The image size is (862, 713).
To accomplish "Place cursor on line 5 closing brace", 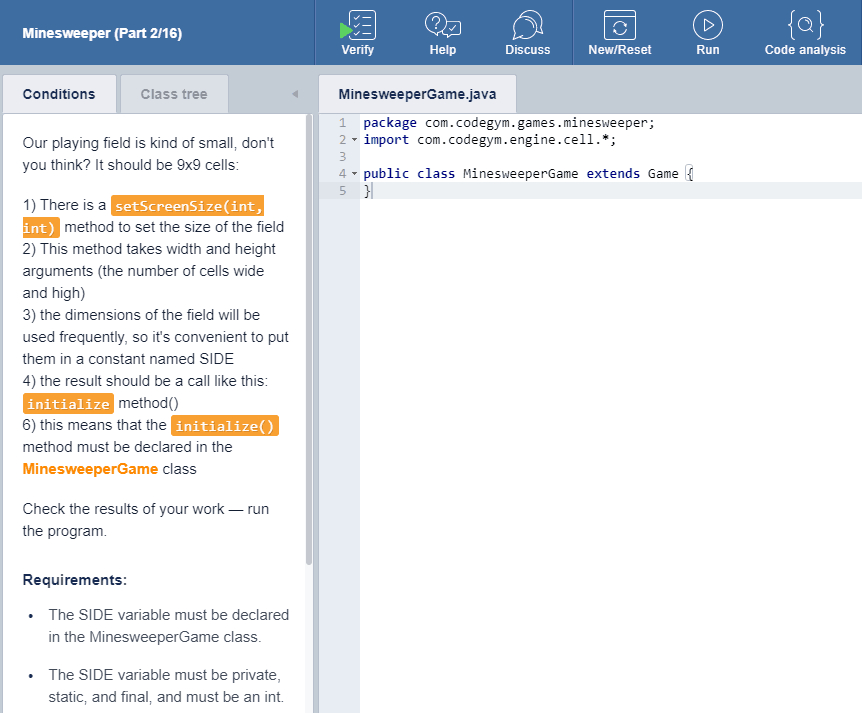I will pos(367,191).
